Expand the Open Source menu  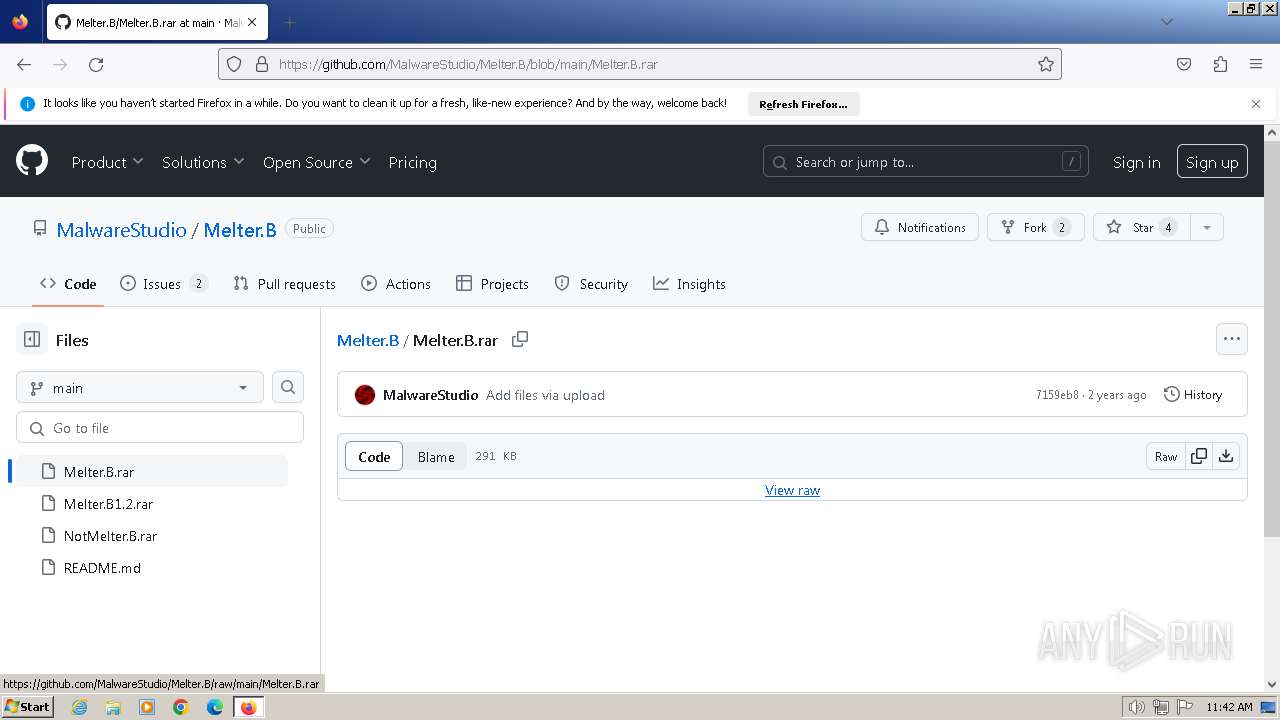316,162
